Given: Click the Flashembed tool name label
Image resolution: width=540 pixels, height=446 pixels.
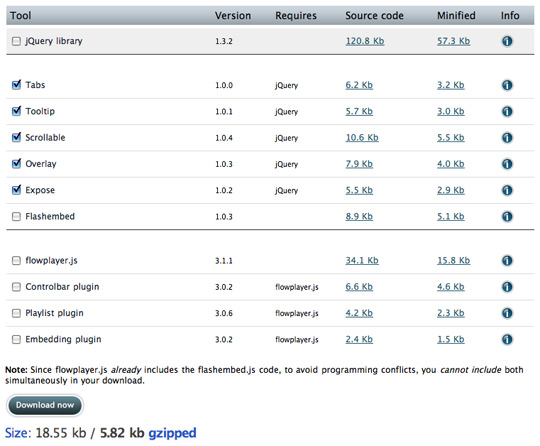Looking at the screenshot, I should click(50, 217).
